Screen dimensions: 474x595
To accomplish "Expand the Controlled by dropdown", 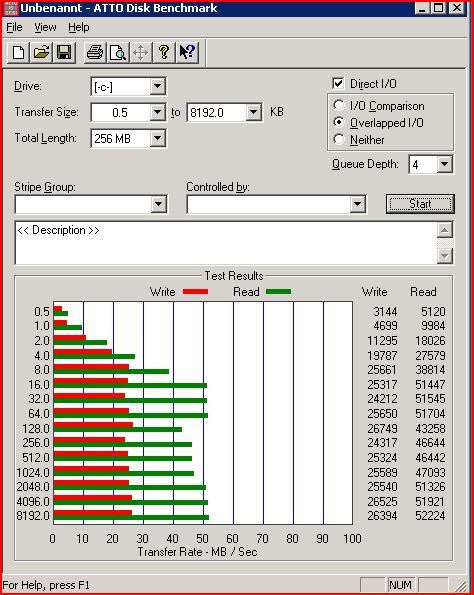I will [x=357, y=205].
